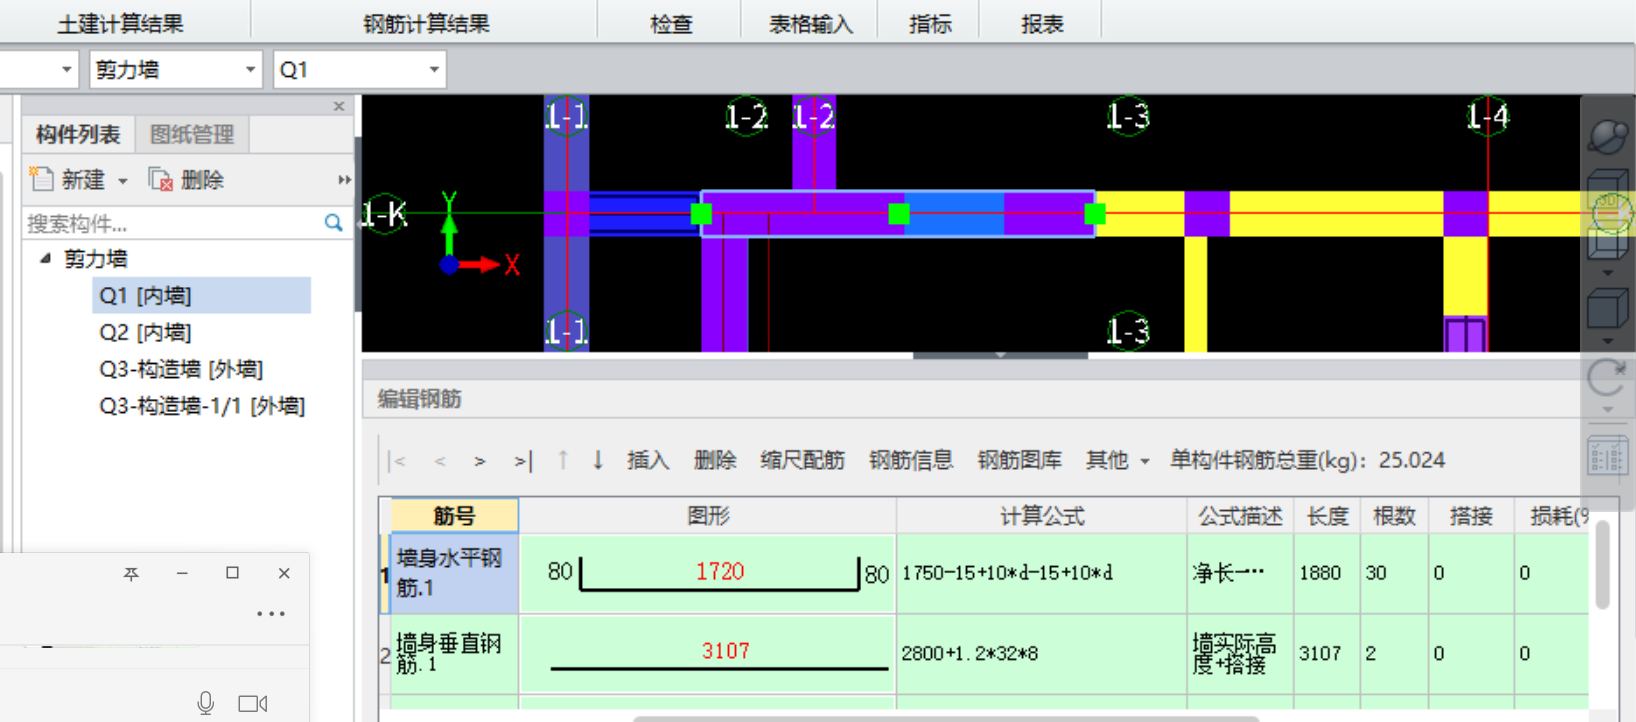This screenshot has height=722, width=1636.
Task: Switch to the 构件列表 tab
Action: 78,134
